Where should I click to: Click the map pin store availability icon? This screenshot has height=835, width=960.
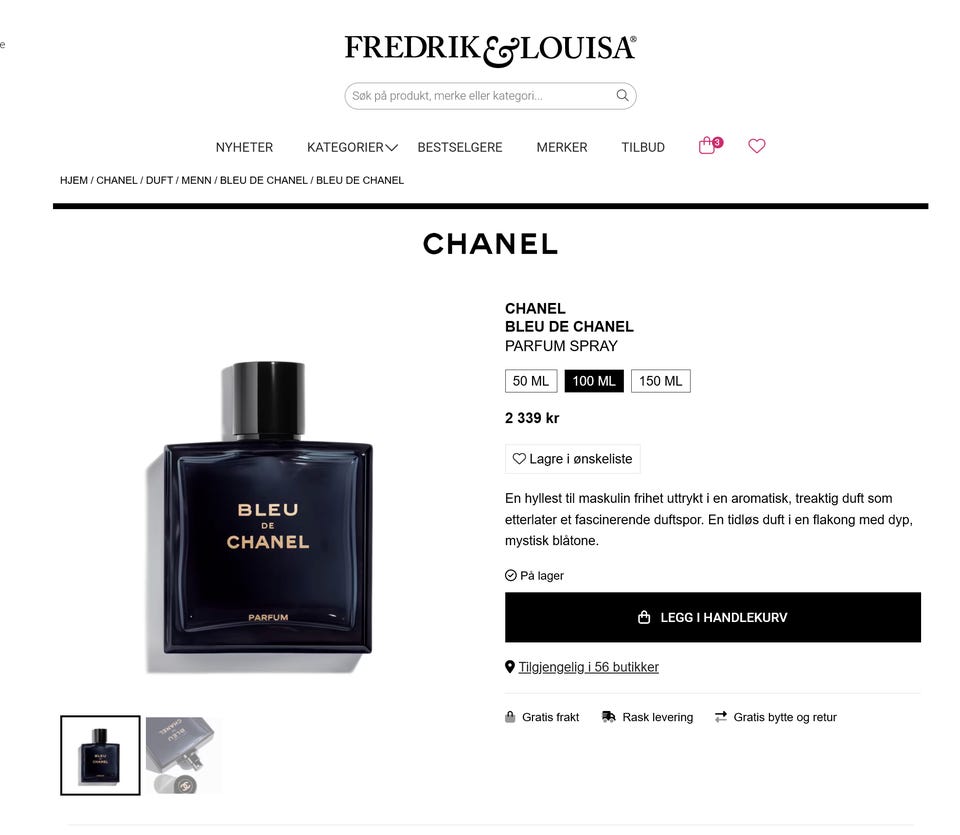click(509, 667)
